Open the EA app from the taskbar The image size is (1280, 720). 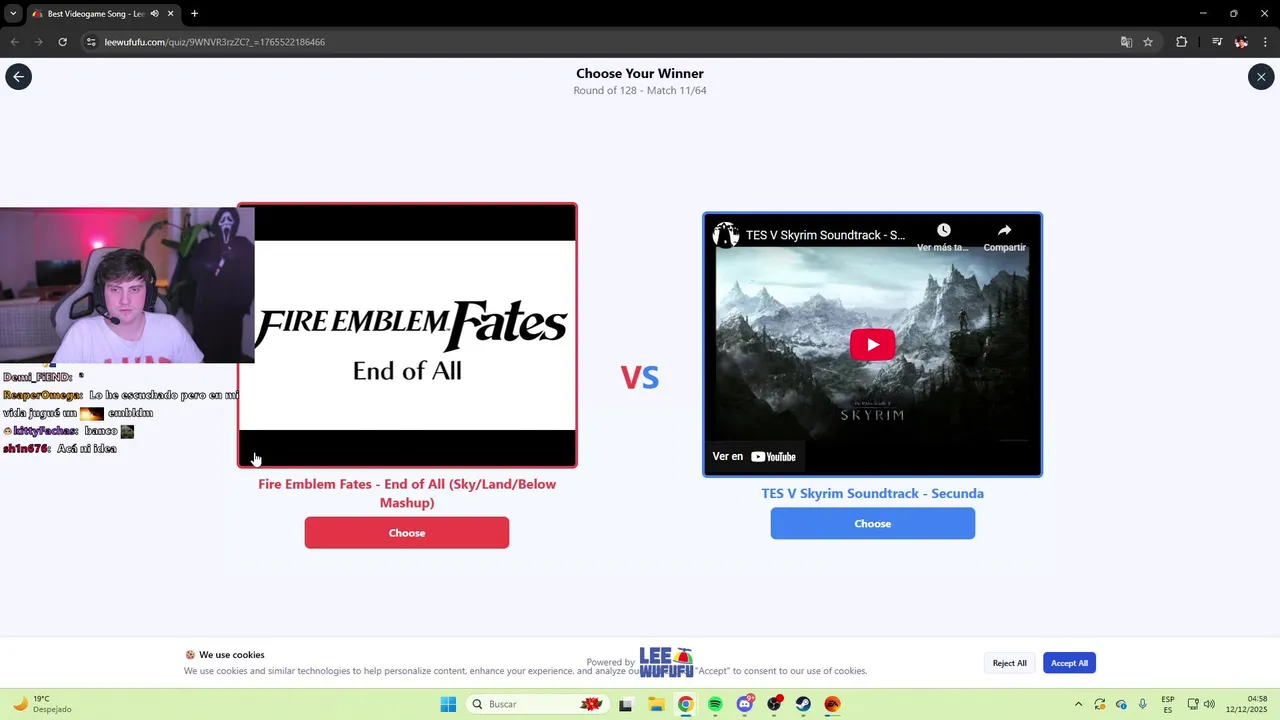pyautogui.click(x=832, y=704)
